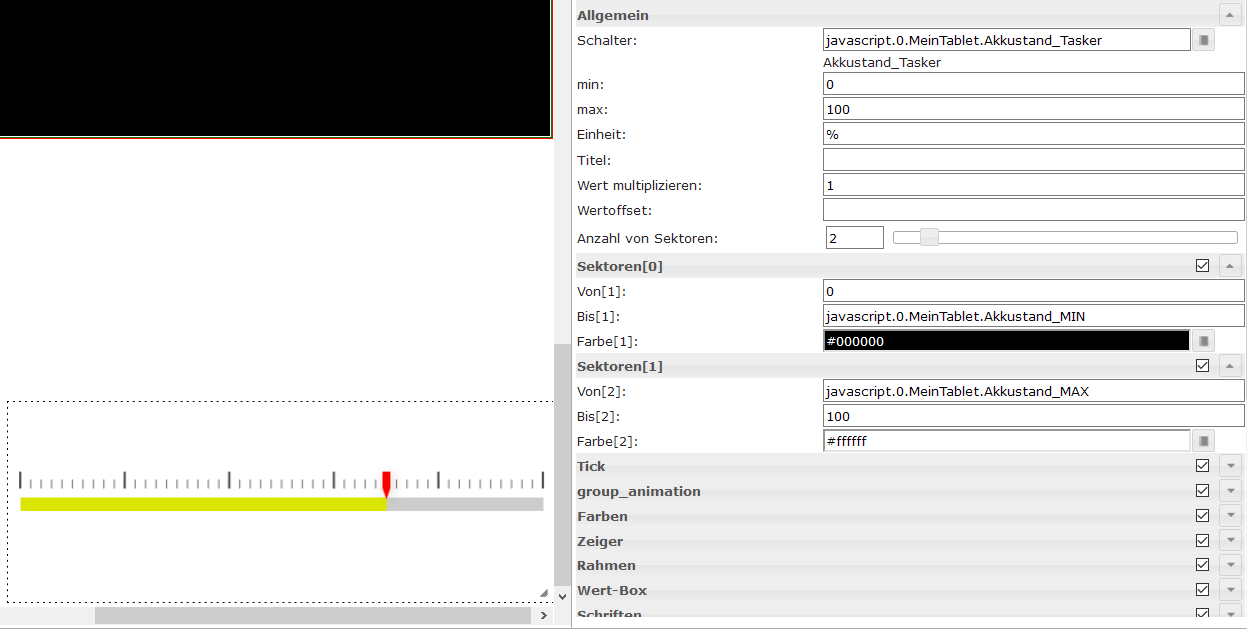Click the empty Titel field

(x=1033, y=160)
